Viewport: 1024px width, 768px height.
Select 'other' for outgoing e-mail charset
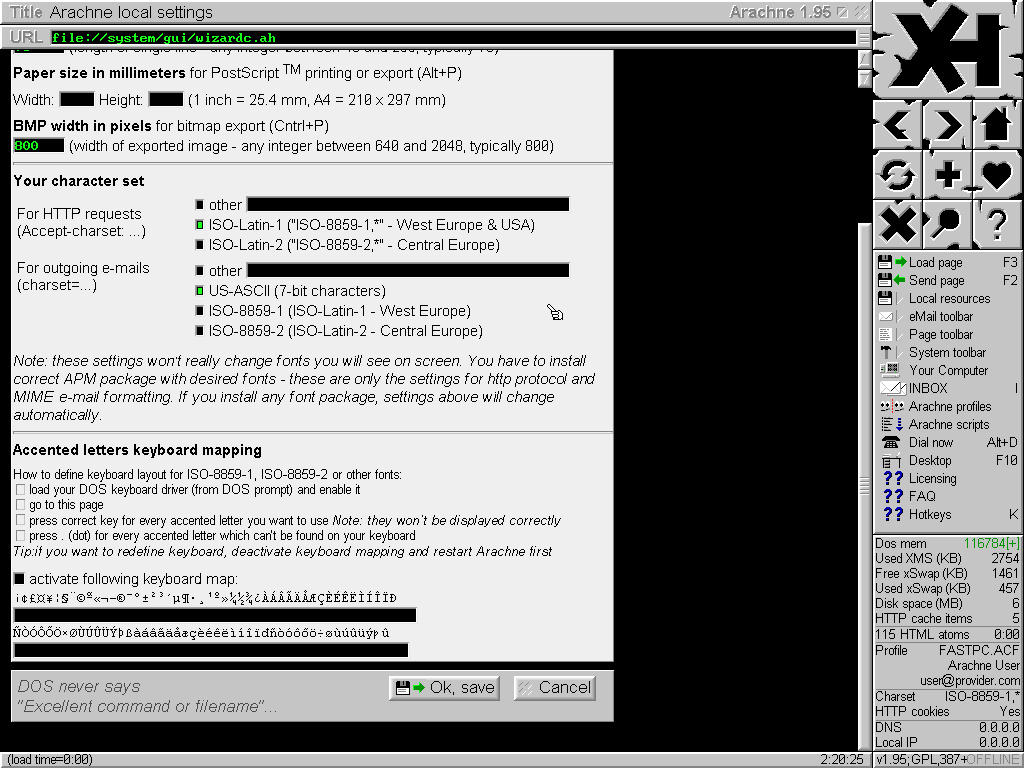pos(200,270)
